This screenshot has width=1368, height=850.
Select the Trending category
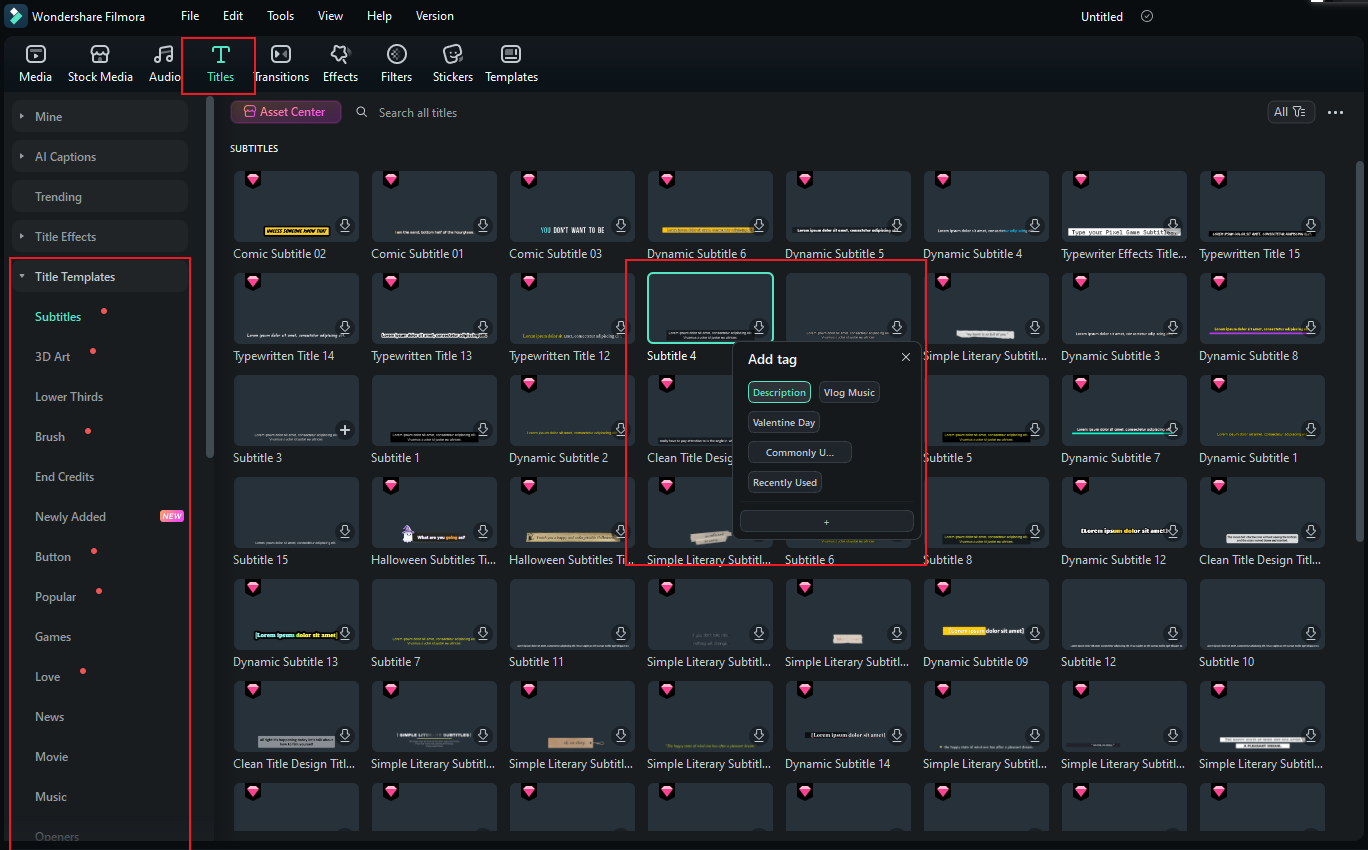pyautogui.click(x=99, y=196)
